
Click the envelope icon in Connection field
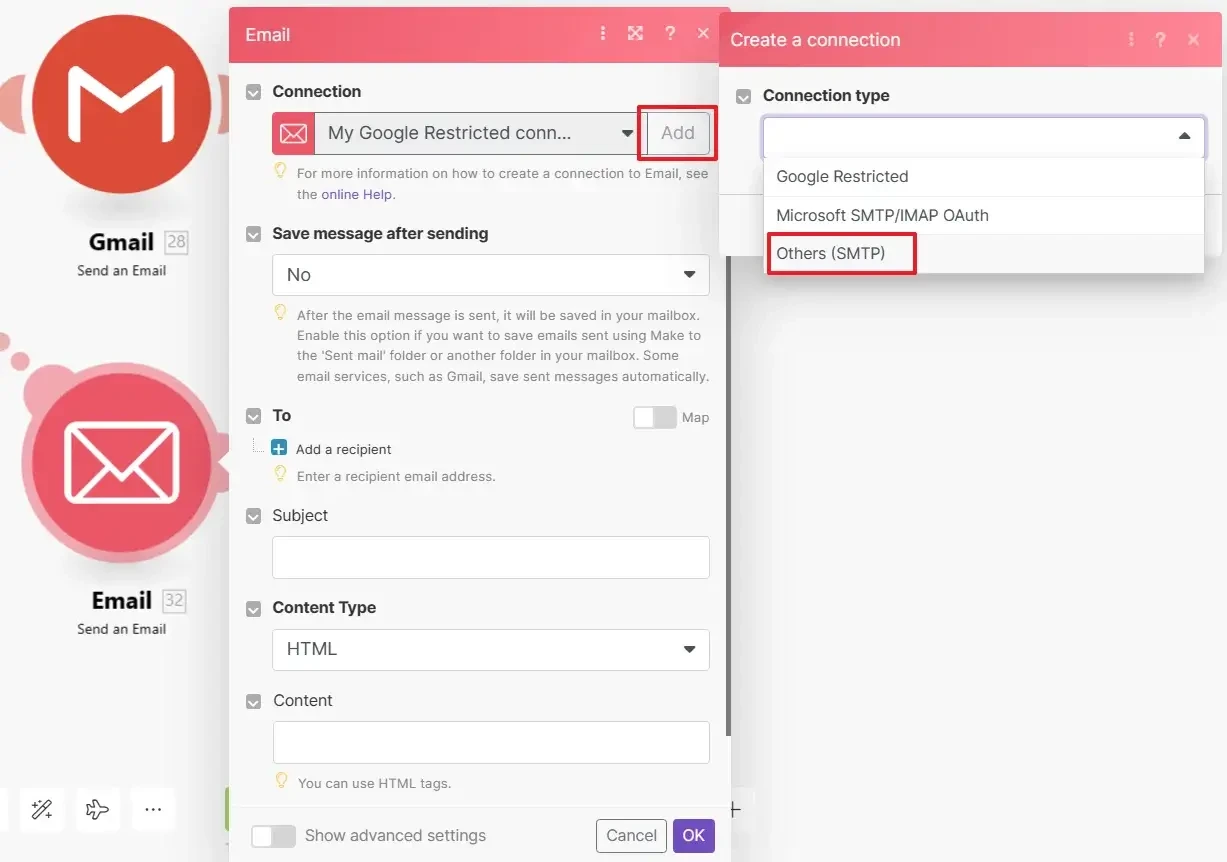[x=293, y=133]
